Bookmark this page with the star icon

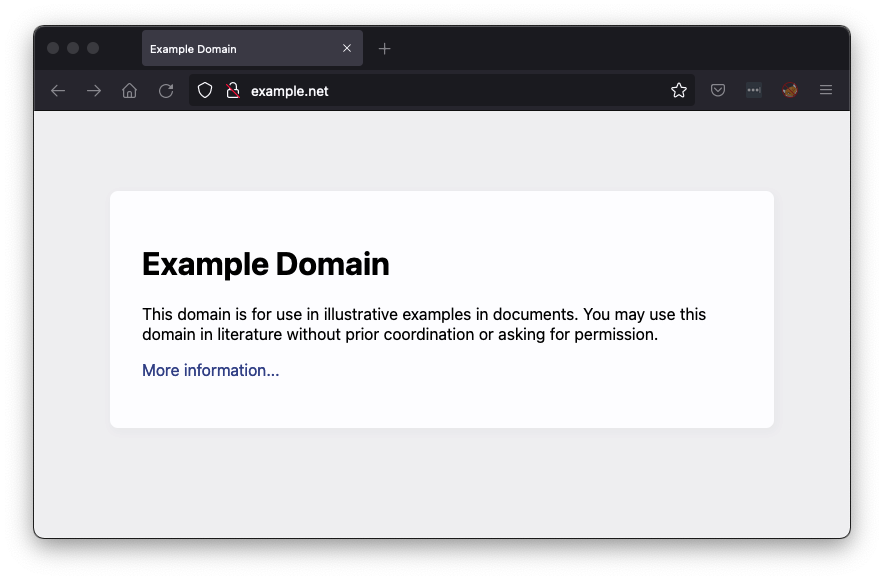coord(679,91)
